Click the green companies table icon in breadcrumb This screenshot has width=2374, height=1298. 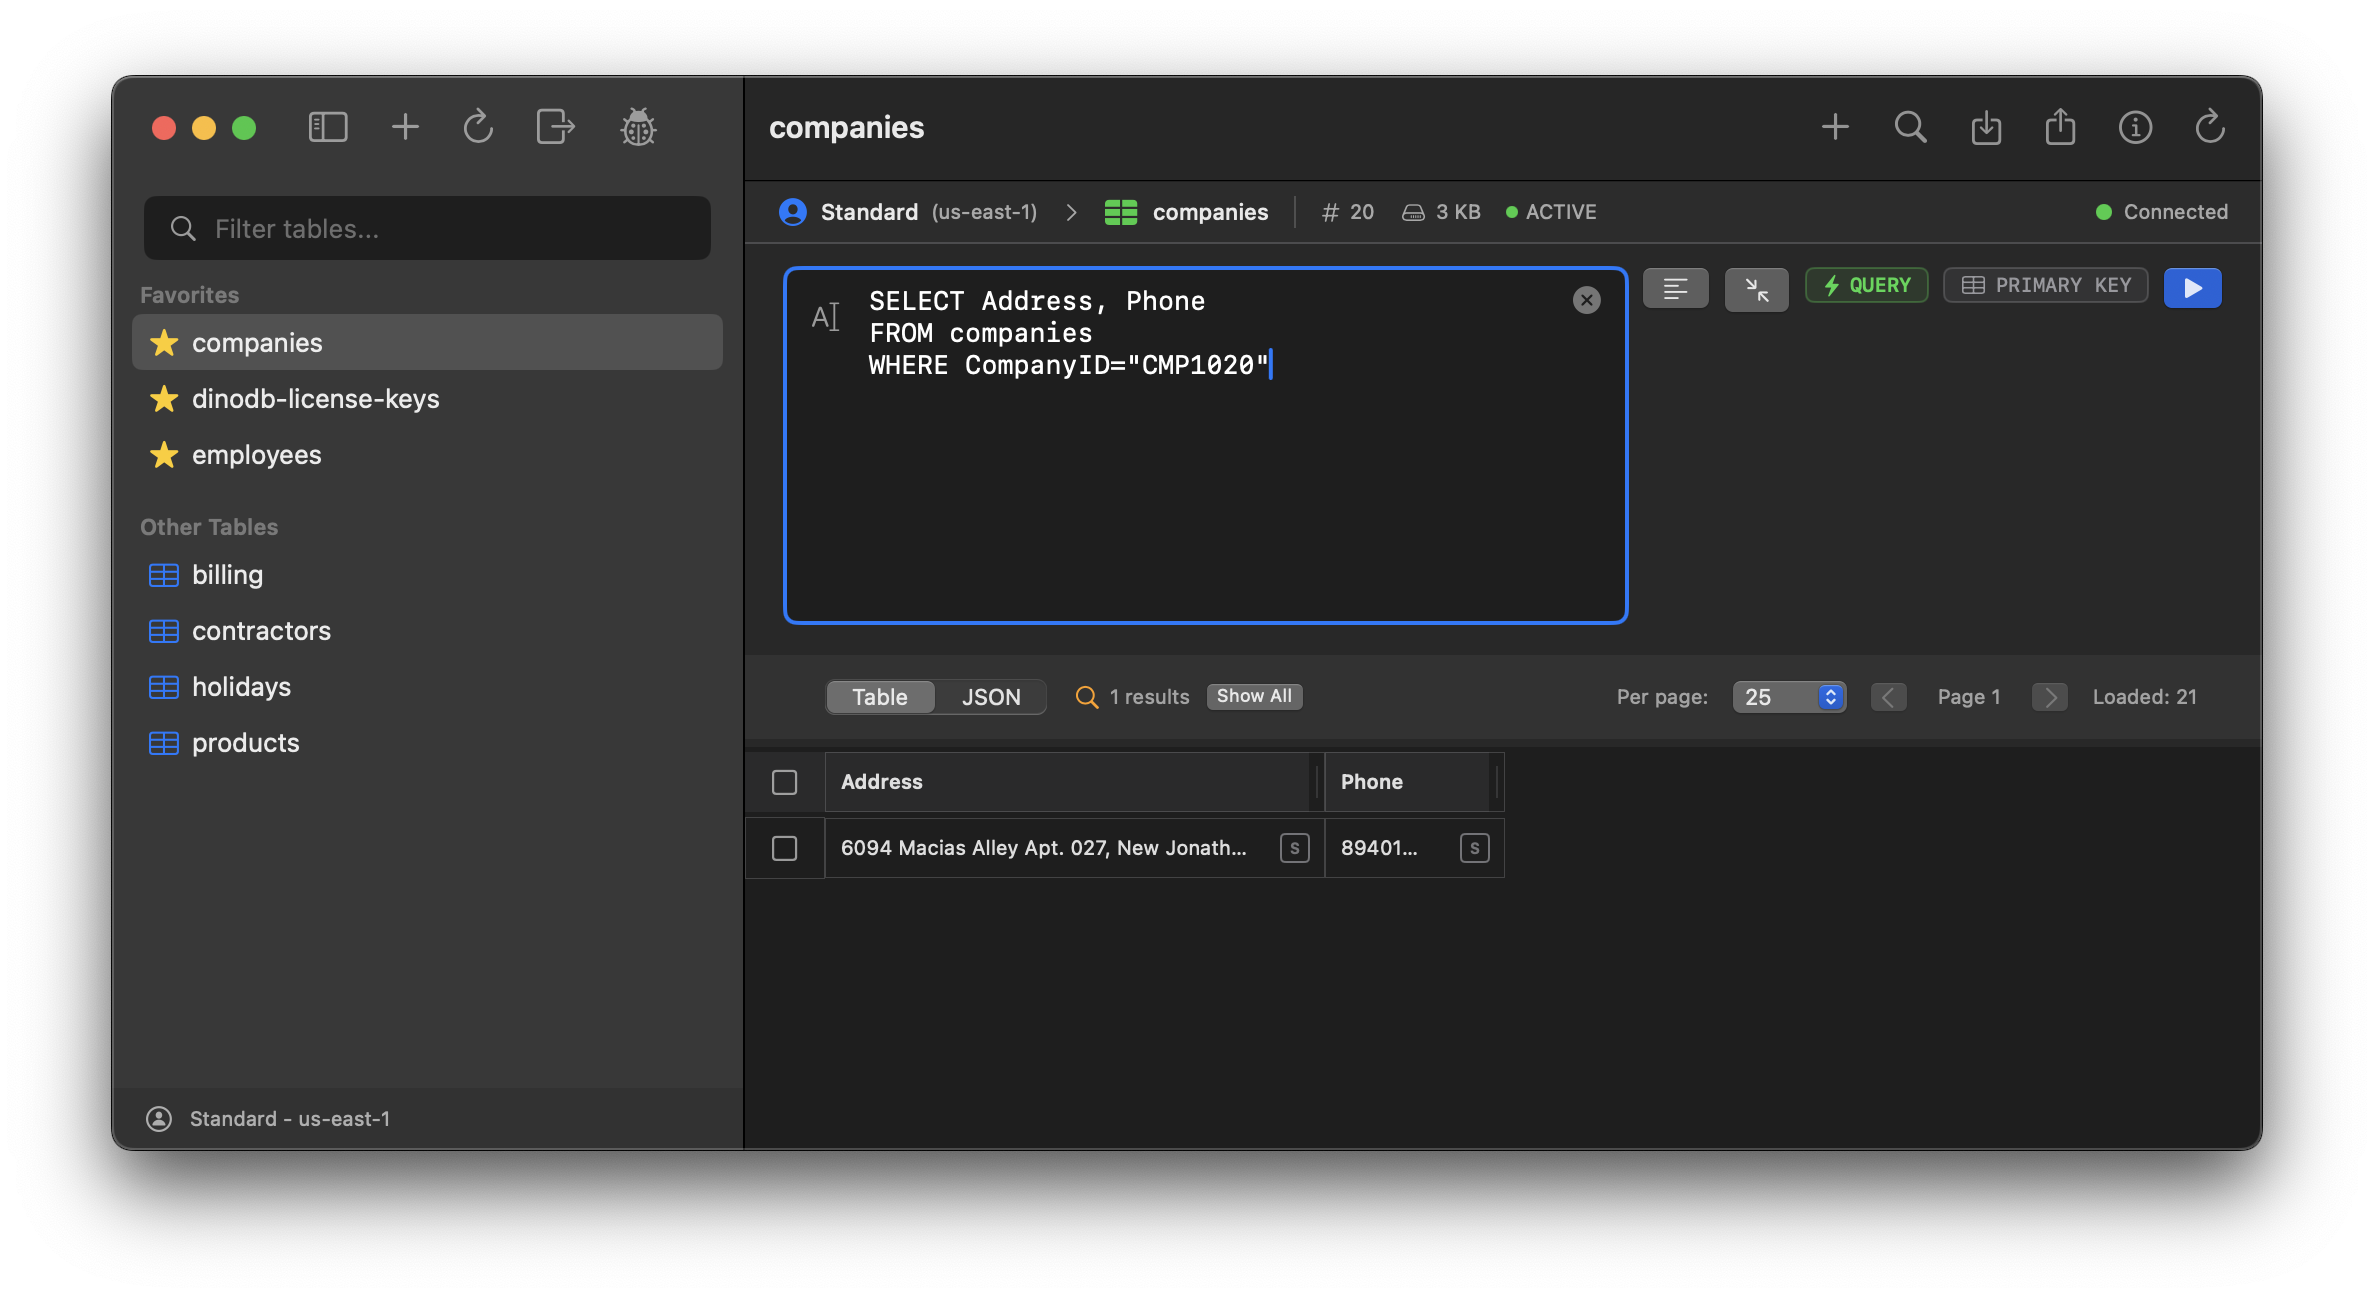click(1121, 212)
